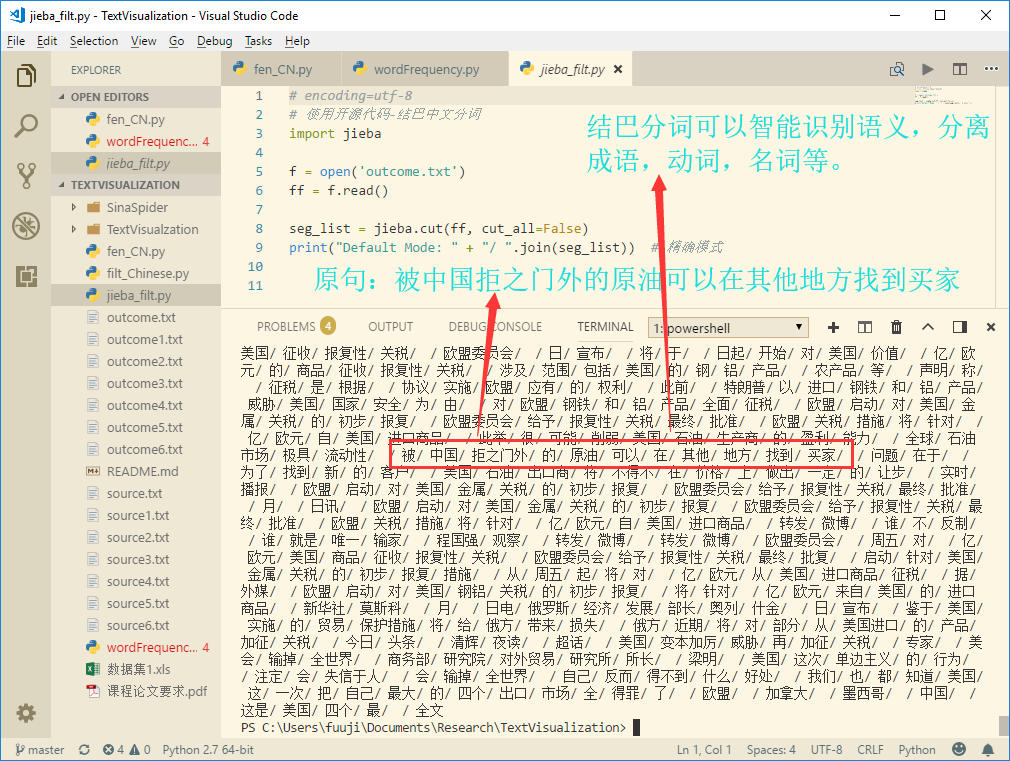Kill the terminal with trash icon
The width and height of the screenshot is (1010, 761).
[x=896, y=327]
